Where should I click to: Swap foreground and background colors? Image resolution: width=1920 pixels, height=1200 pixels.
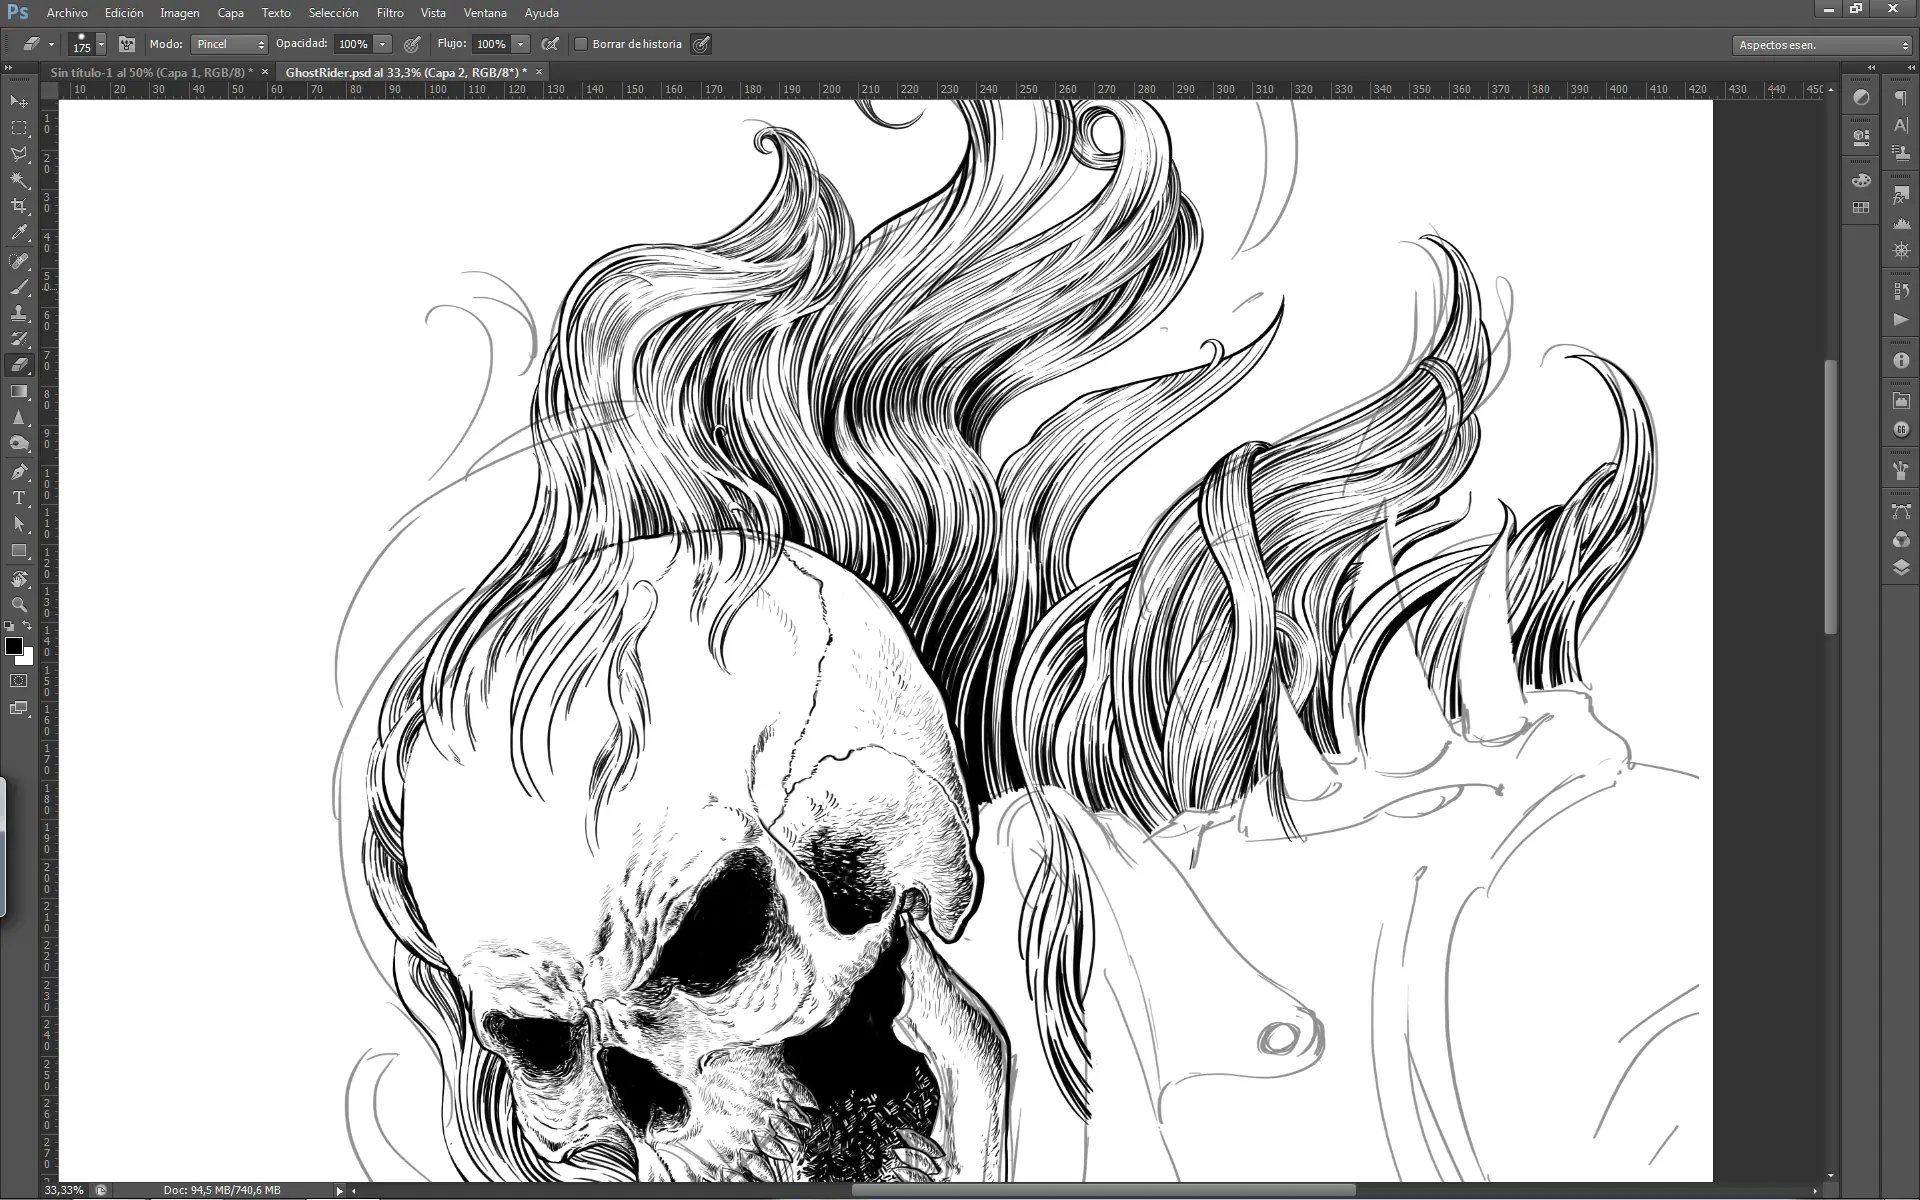[28, 626]
